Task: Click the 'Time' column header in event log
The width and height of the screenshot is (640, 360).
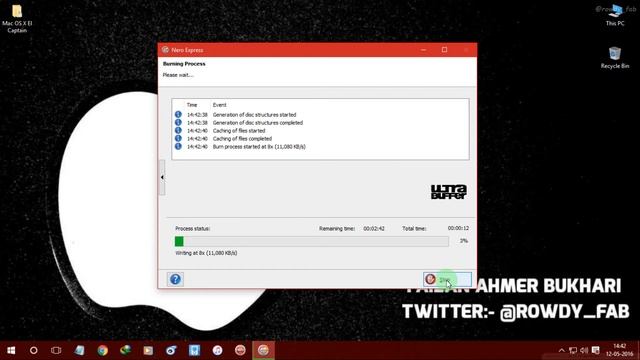Action: click(x=192, y=105)
